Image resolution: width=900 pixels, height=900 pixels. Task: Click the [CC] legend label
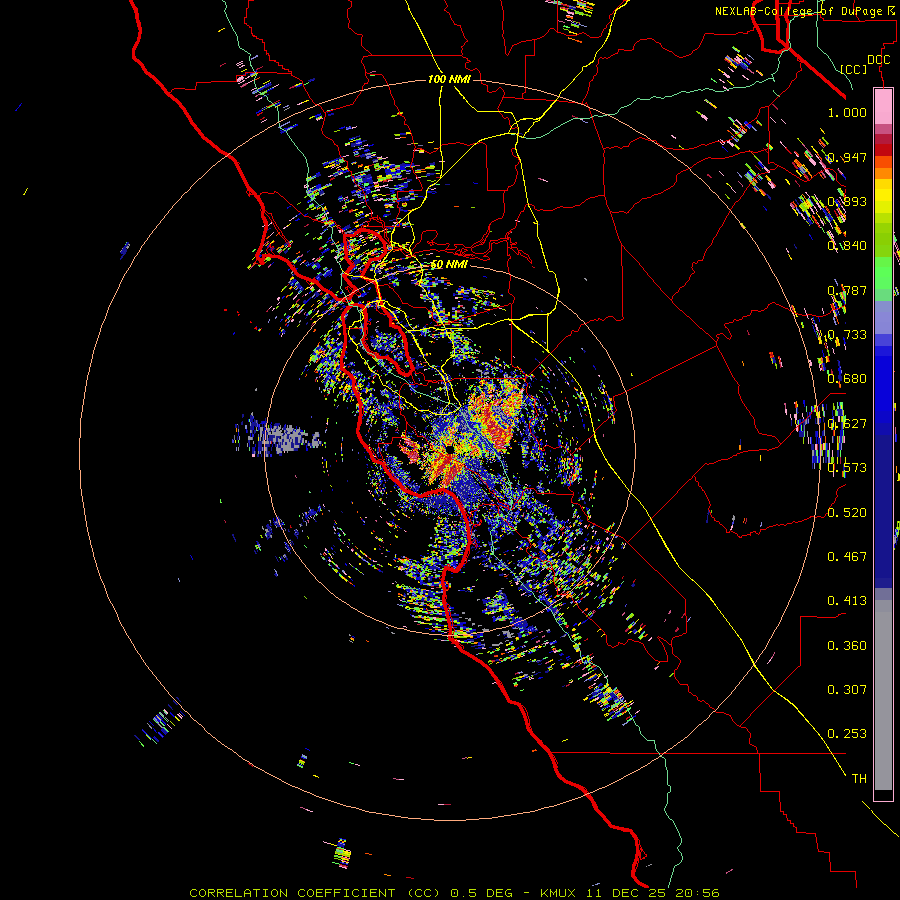(854, 69)
